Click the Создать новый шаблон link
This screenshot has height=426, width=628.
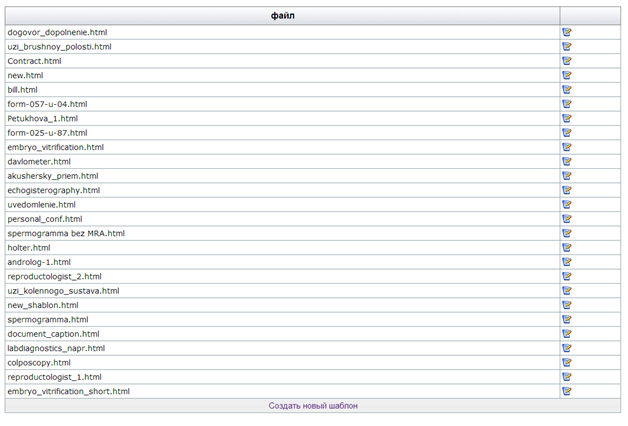(313, 406)
